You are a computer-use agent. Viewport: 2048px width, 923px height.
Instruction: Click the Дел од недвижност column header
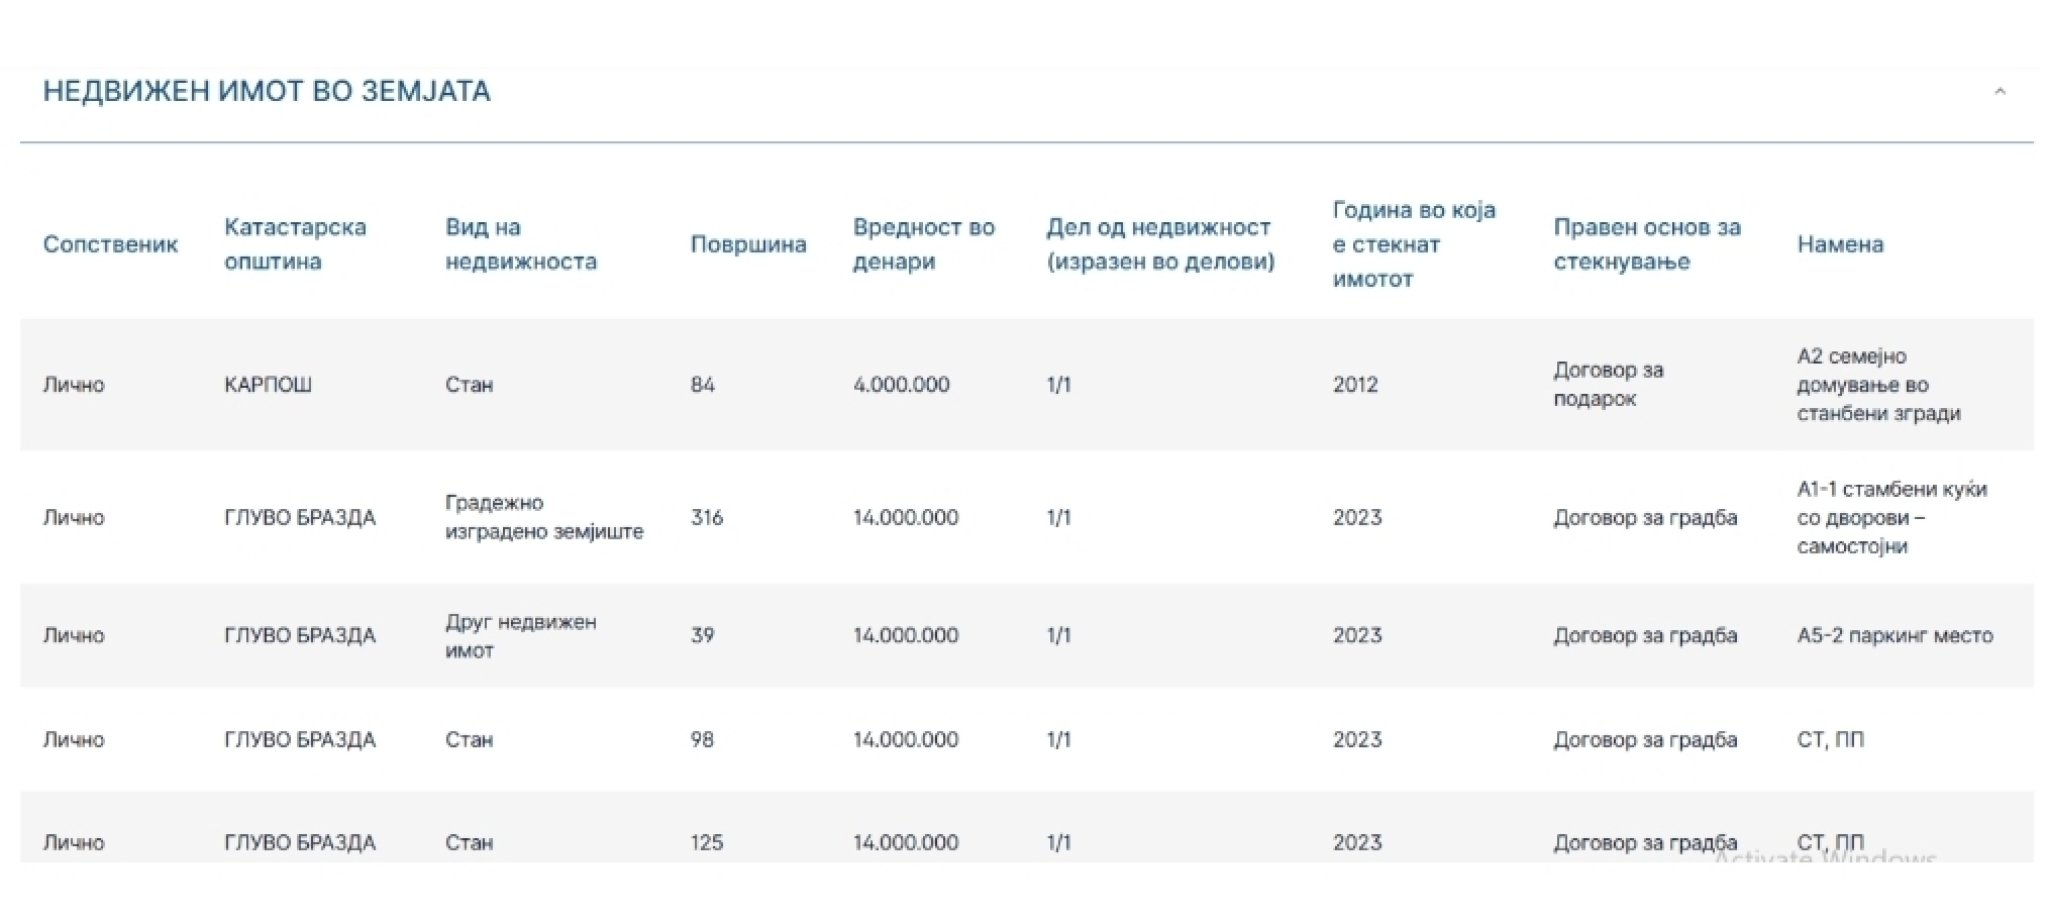point(1160,245)
